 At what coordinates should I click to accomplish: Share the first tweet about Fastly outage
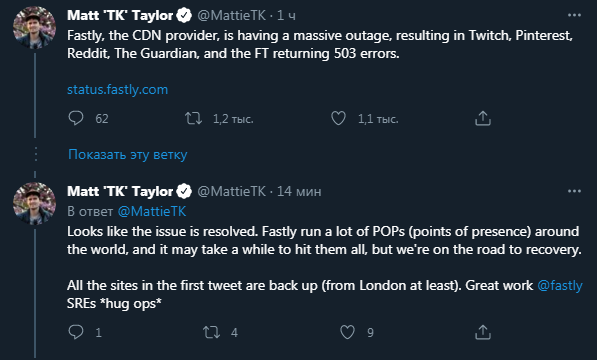[483, 118]
